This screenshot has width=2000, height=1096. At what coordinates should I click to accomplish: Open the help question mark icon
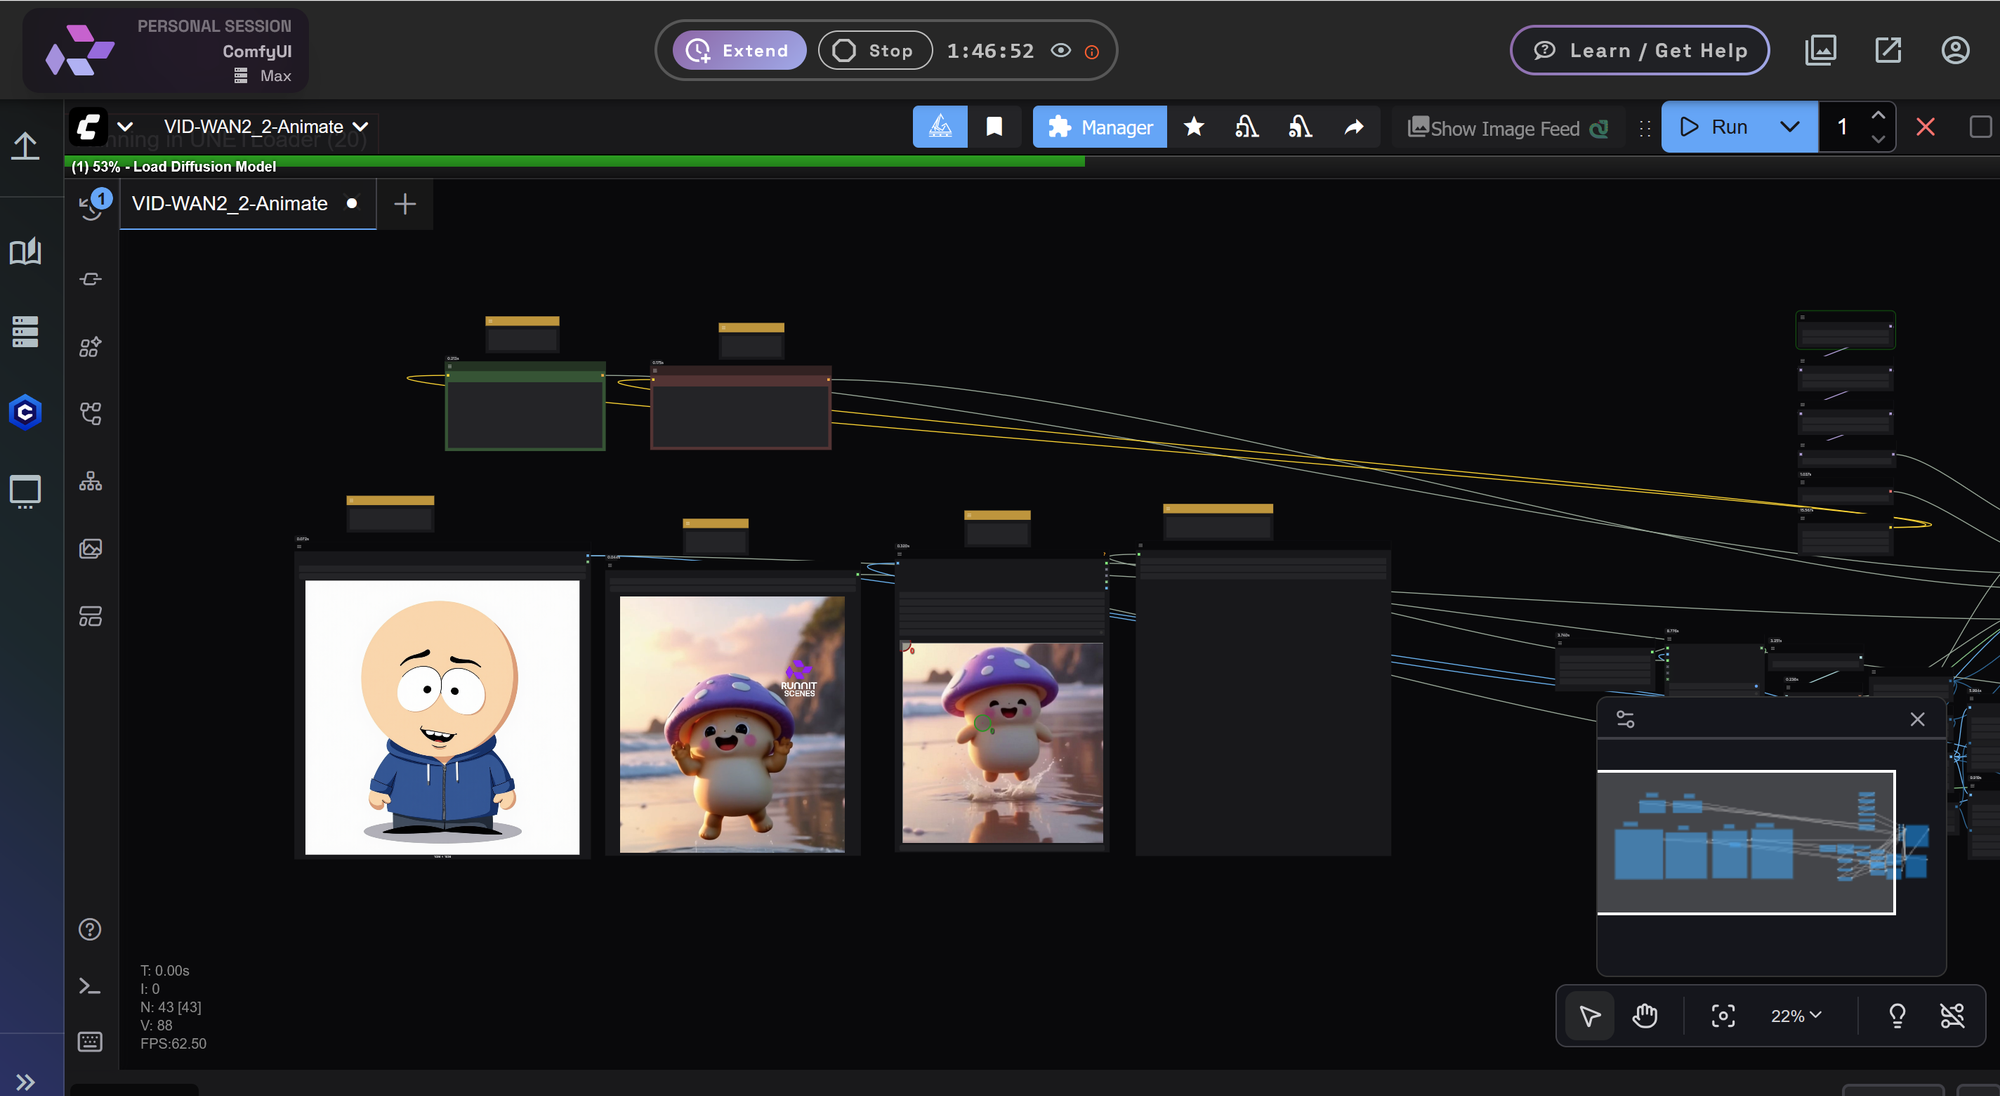pyautogui.click(x=90, y=930)
